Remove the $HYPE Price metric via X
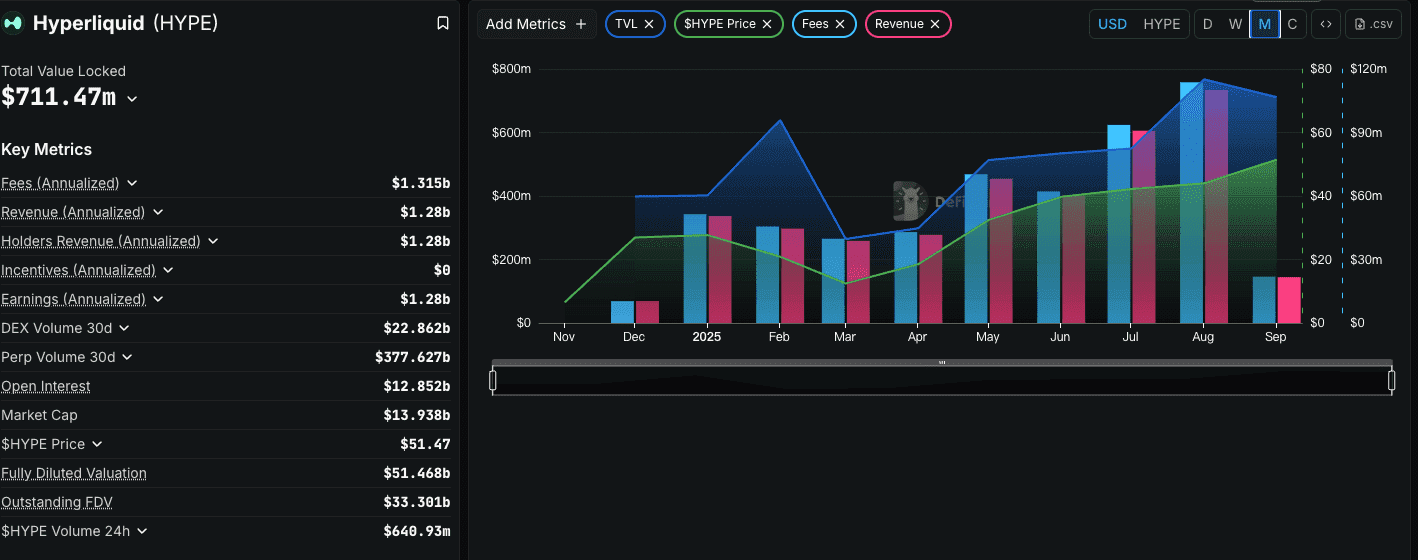Viewport: 1418px width, 560px height. (x=767, y=24)
